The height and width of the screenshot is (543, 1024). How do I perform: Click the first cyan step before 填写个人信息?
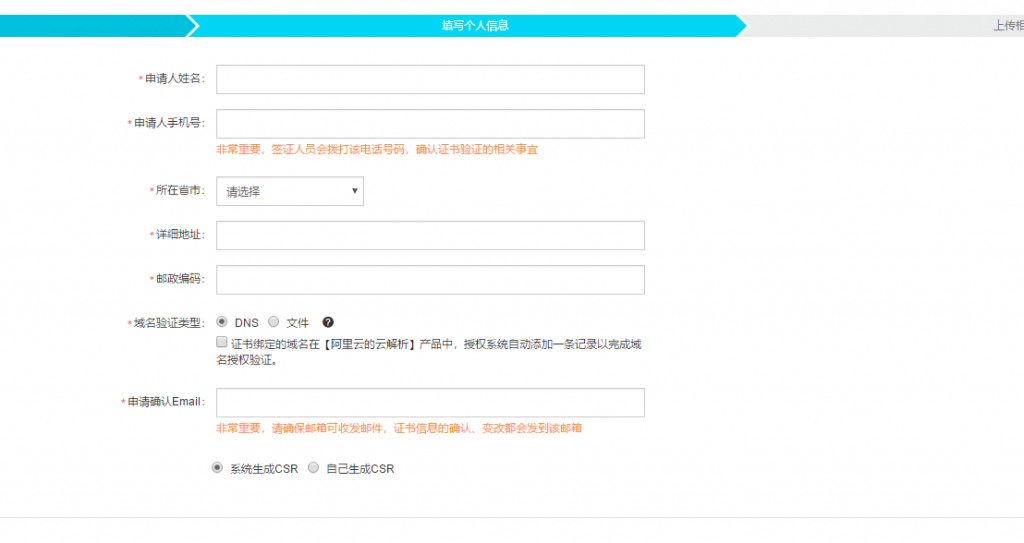click(x=90, y=26)
